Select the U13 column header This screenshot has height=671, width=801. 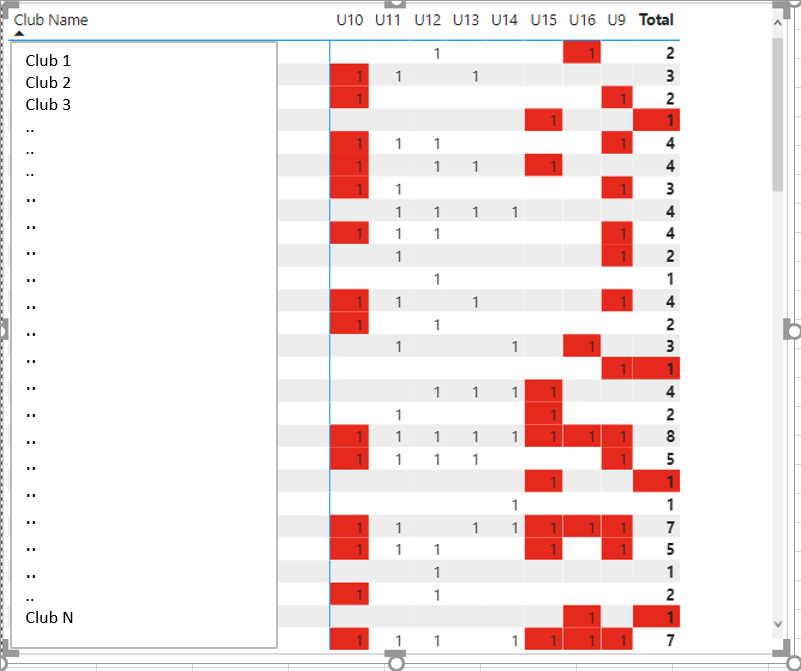point(466,20)
